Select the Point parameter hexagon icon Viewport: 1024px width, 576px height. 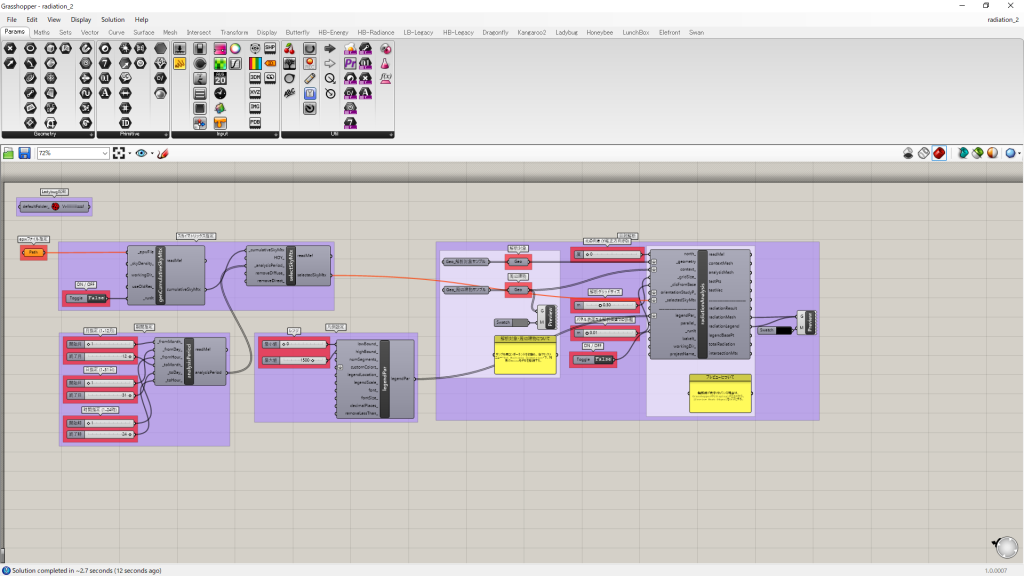[x=10, y=48]
